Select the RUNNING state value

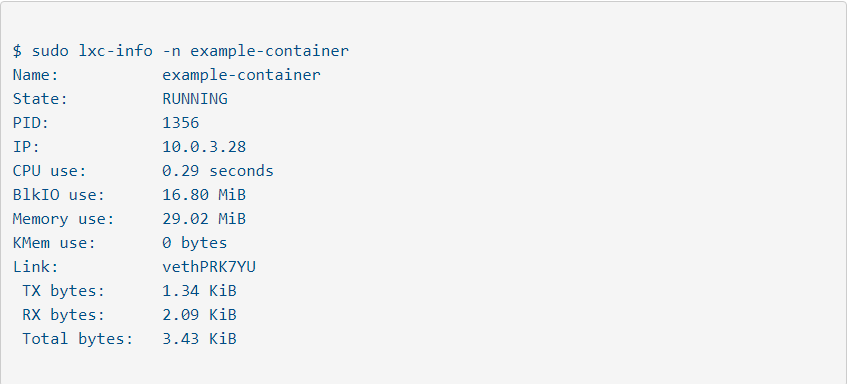[x=195, y=99]
